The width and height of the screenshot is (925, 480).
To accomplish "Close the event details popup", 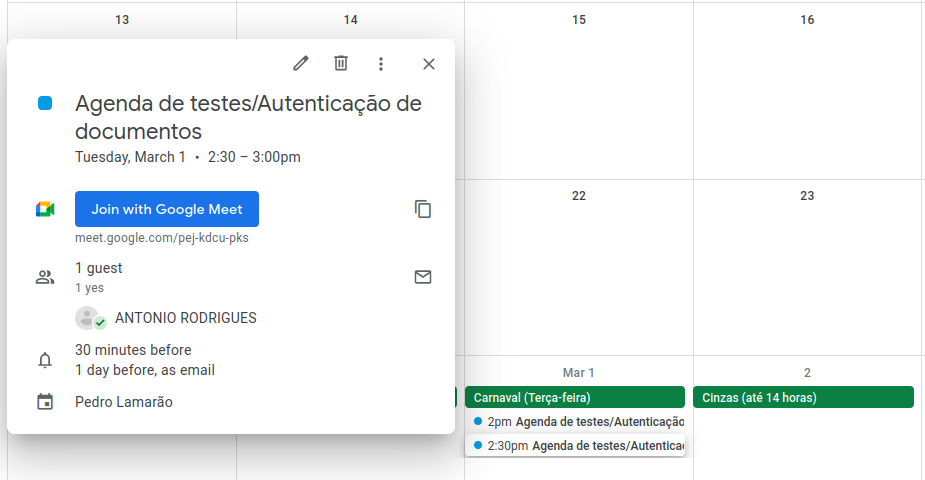I will [x=429, y=64].
